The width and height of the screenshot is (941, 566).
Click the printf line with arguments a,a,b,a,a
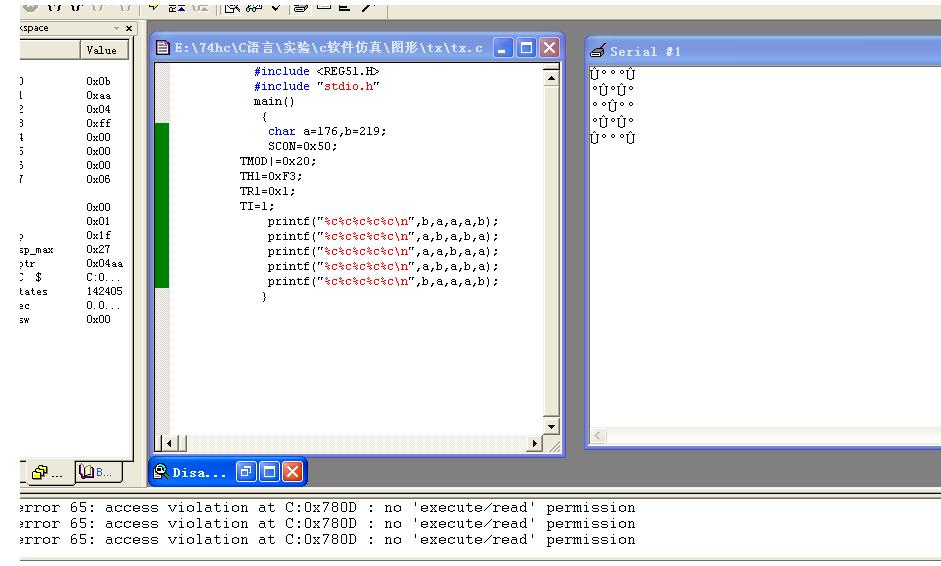383,251
